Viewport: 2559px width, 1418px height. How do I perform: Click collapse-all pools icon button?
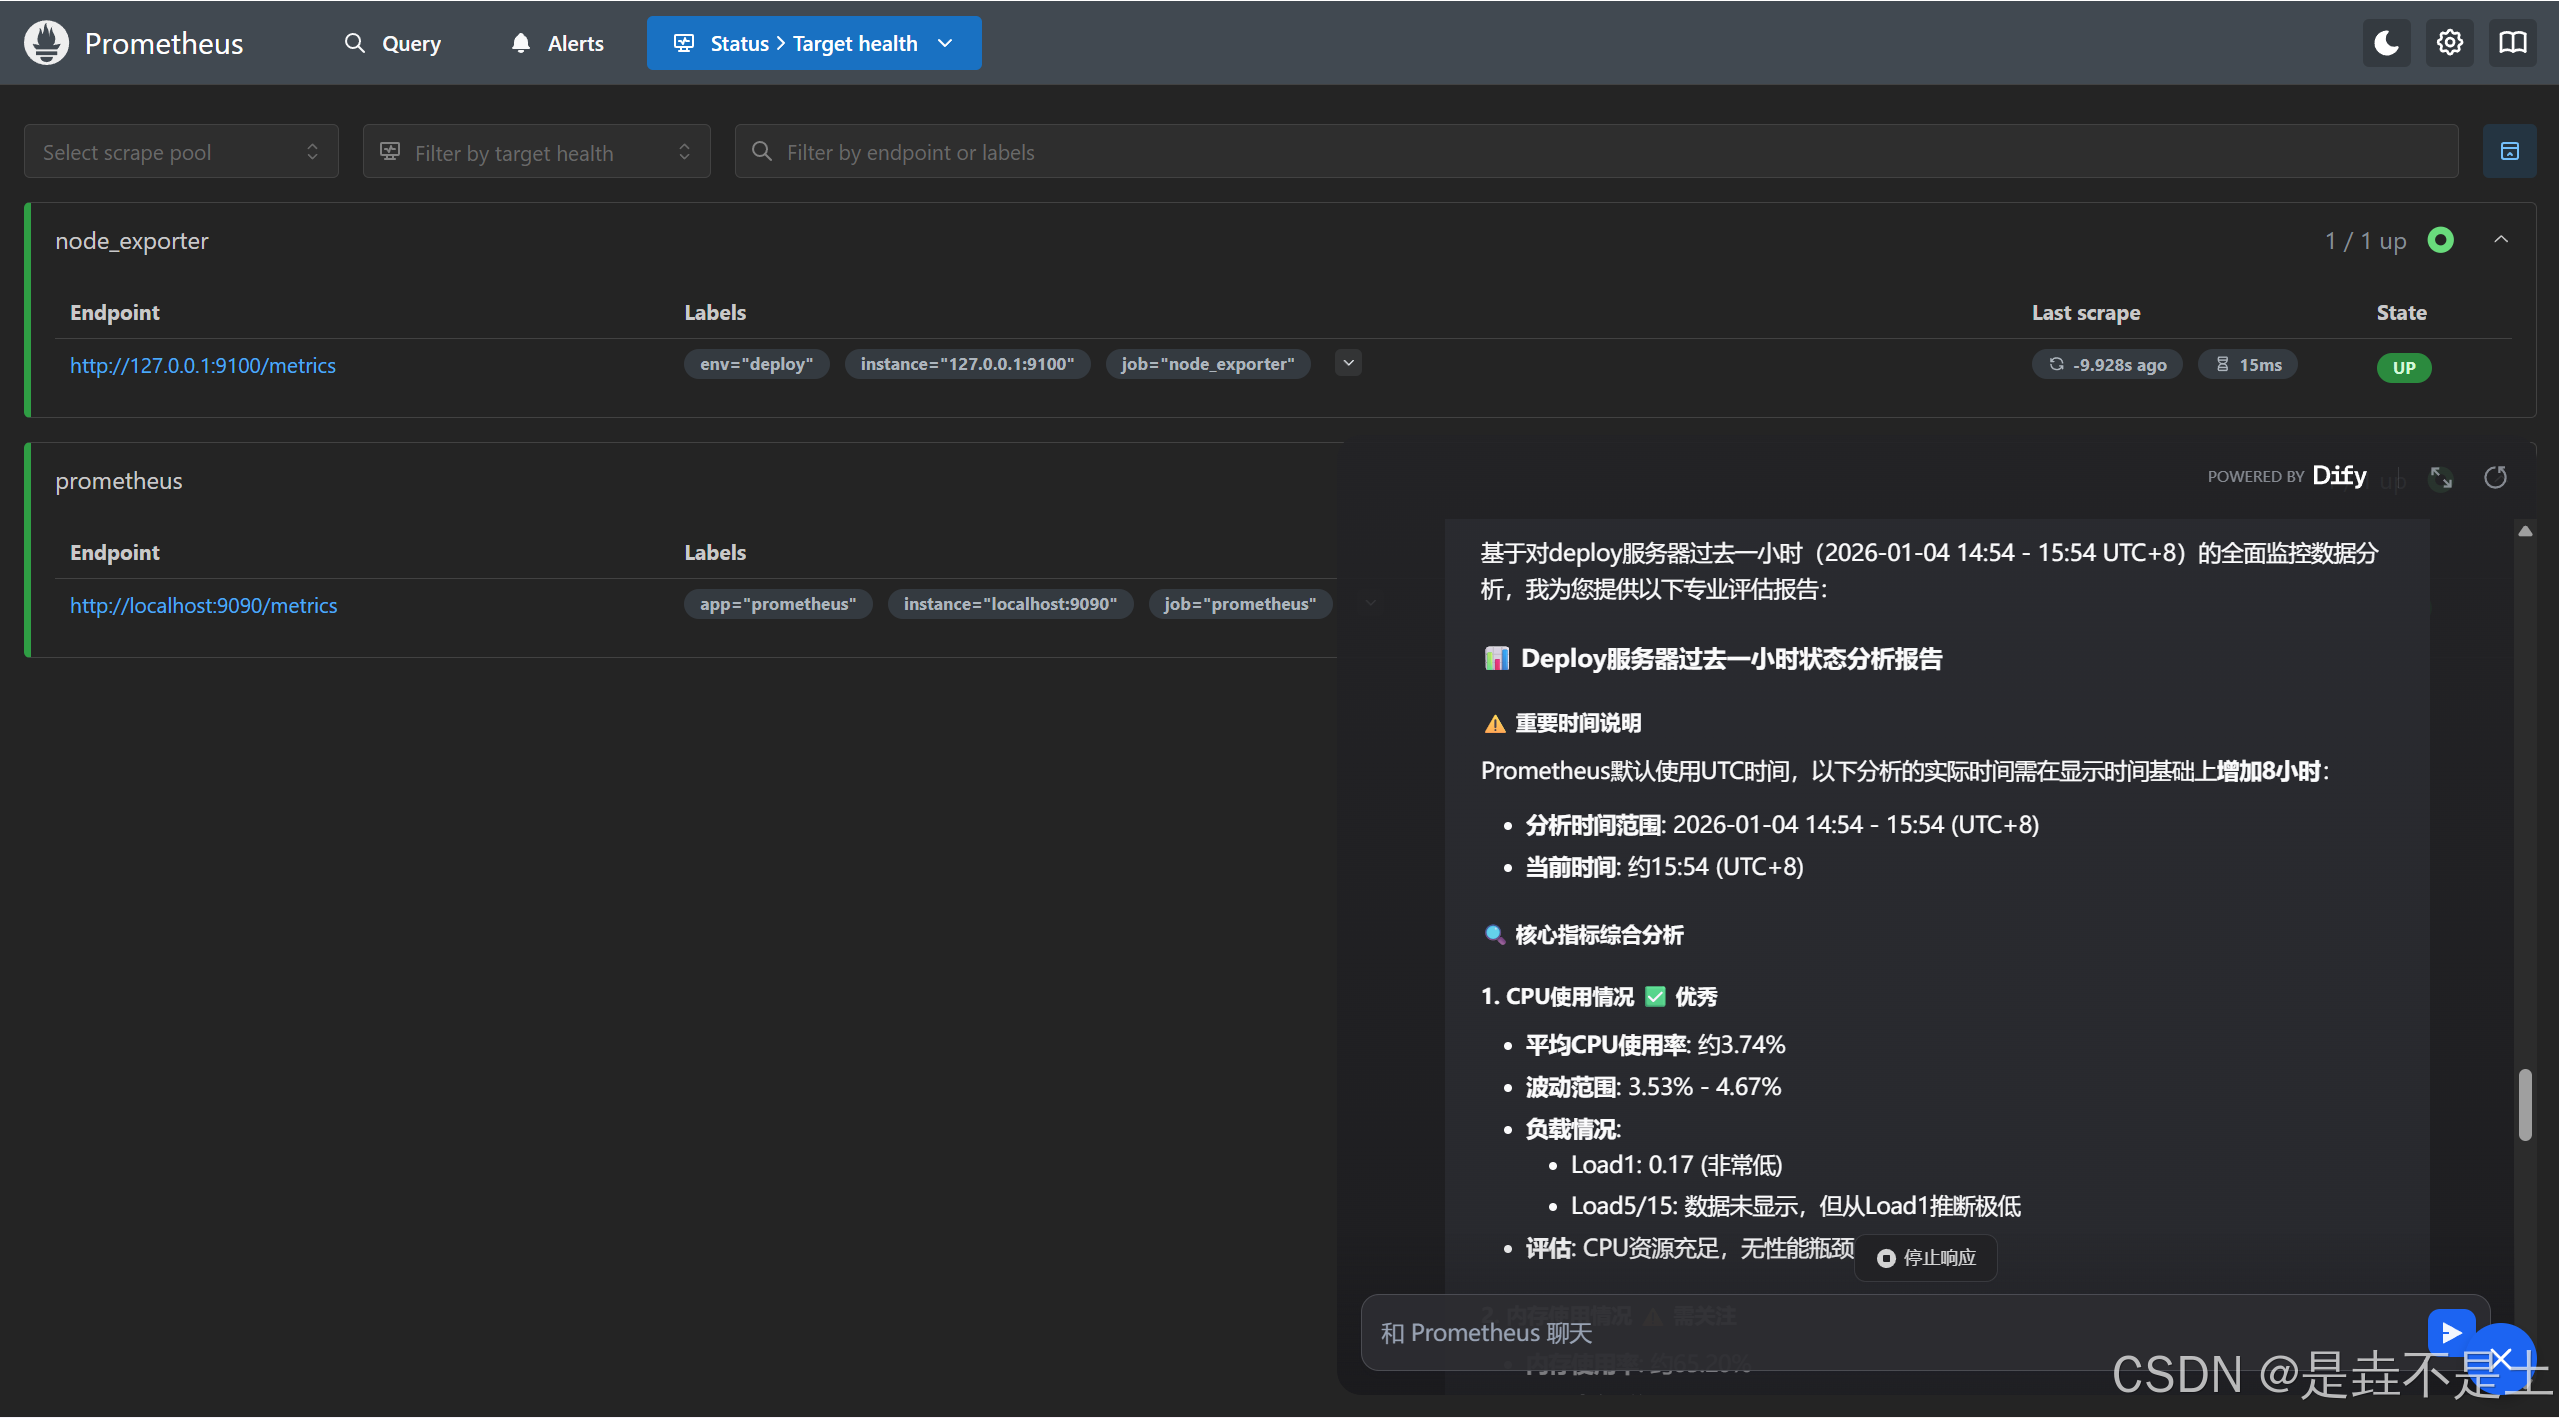(x=2509, y=152)
